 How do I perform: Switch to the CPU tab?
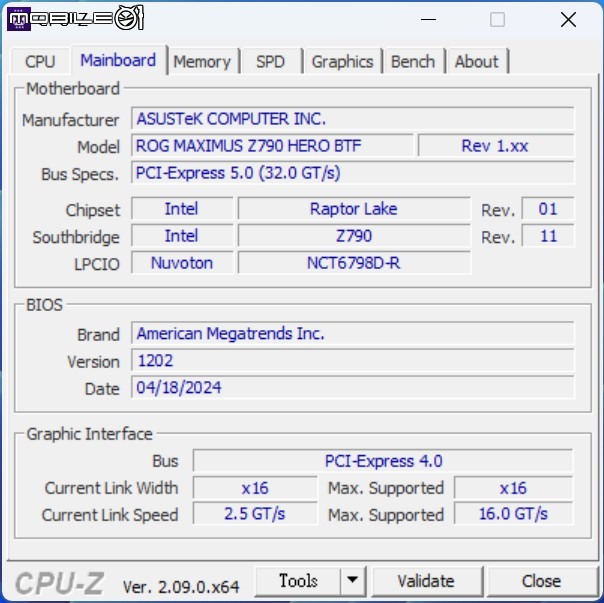[40, 61]
